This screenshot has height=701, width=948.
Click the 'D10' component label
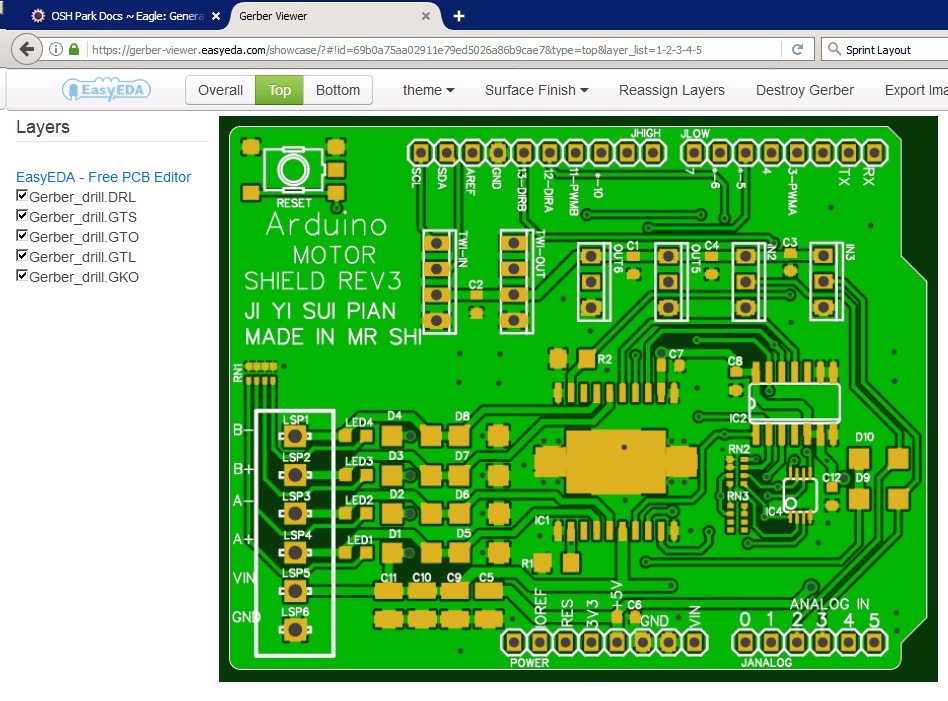(x=864, y=437)
